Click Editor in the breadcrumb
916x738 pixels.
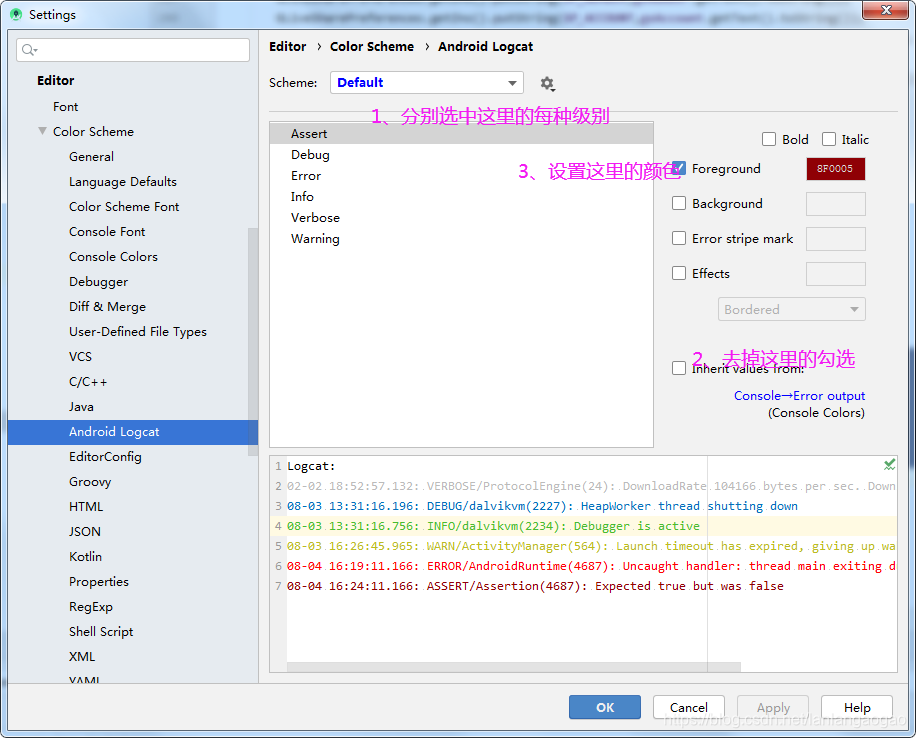click(x=287, y=46)
